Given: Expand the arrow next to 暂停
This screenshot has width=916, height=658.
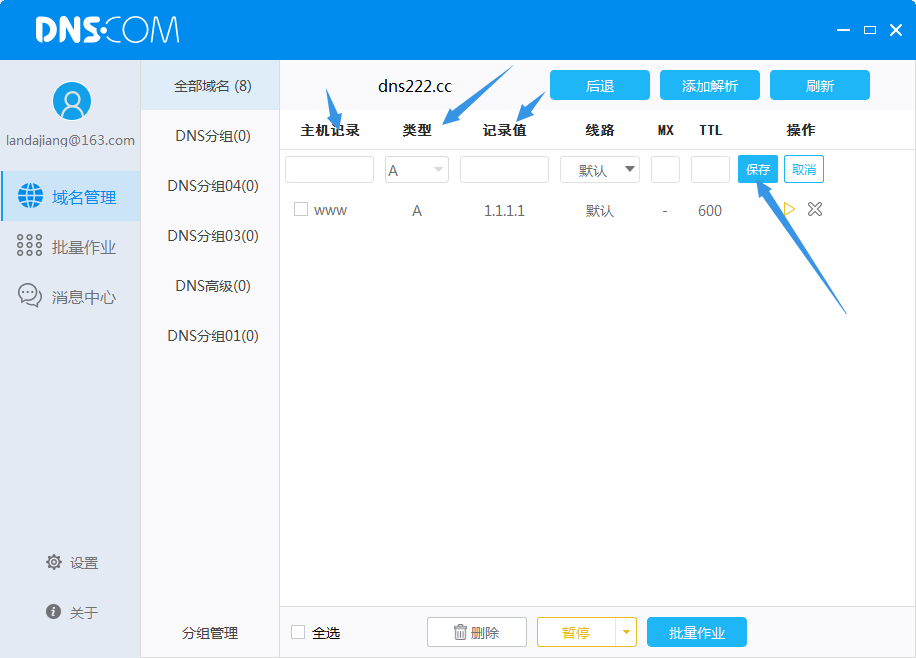Looking at the screenshot, I should (x=626, y=632).
